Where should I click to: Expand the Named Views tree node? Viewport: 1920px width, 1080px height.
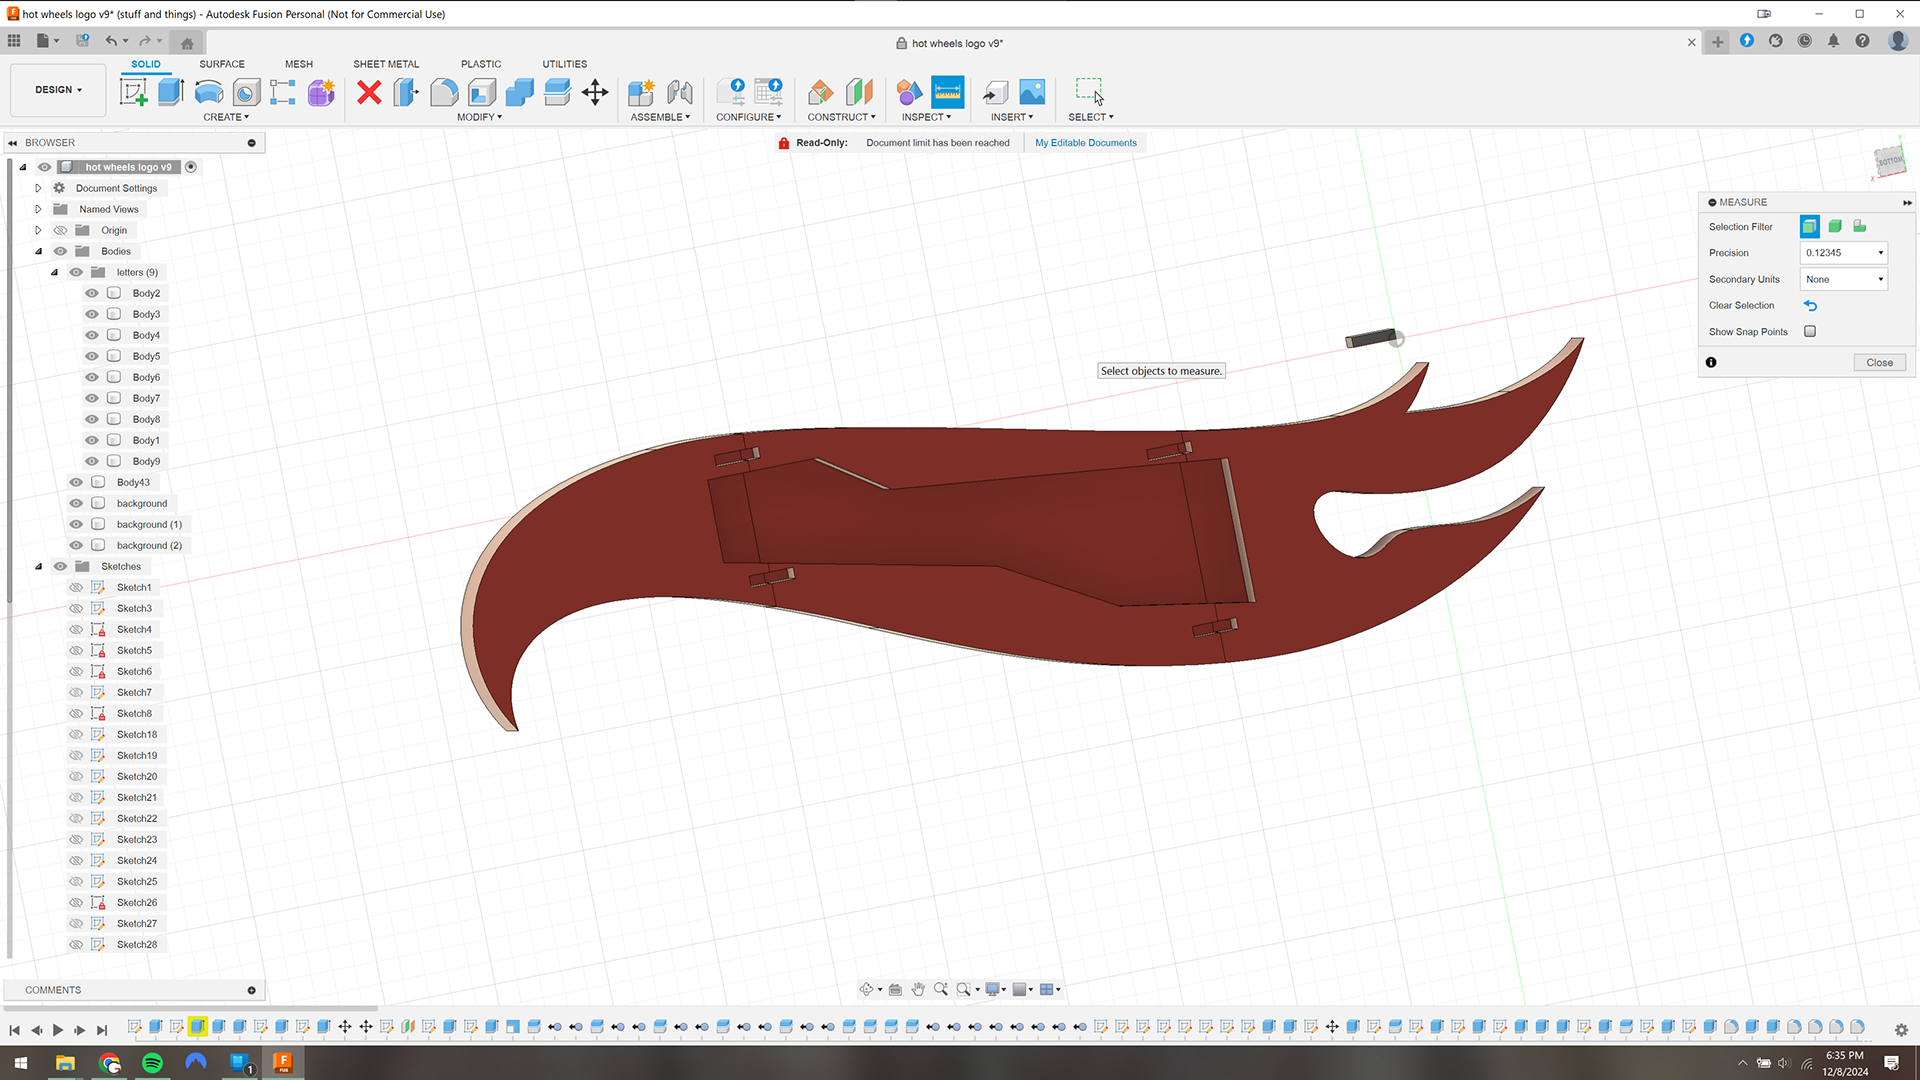click(38, 209)
